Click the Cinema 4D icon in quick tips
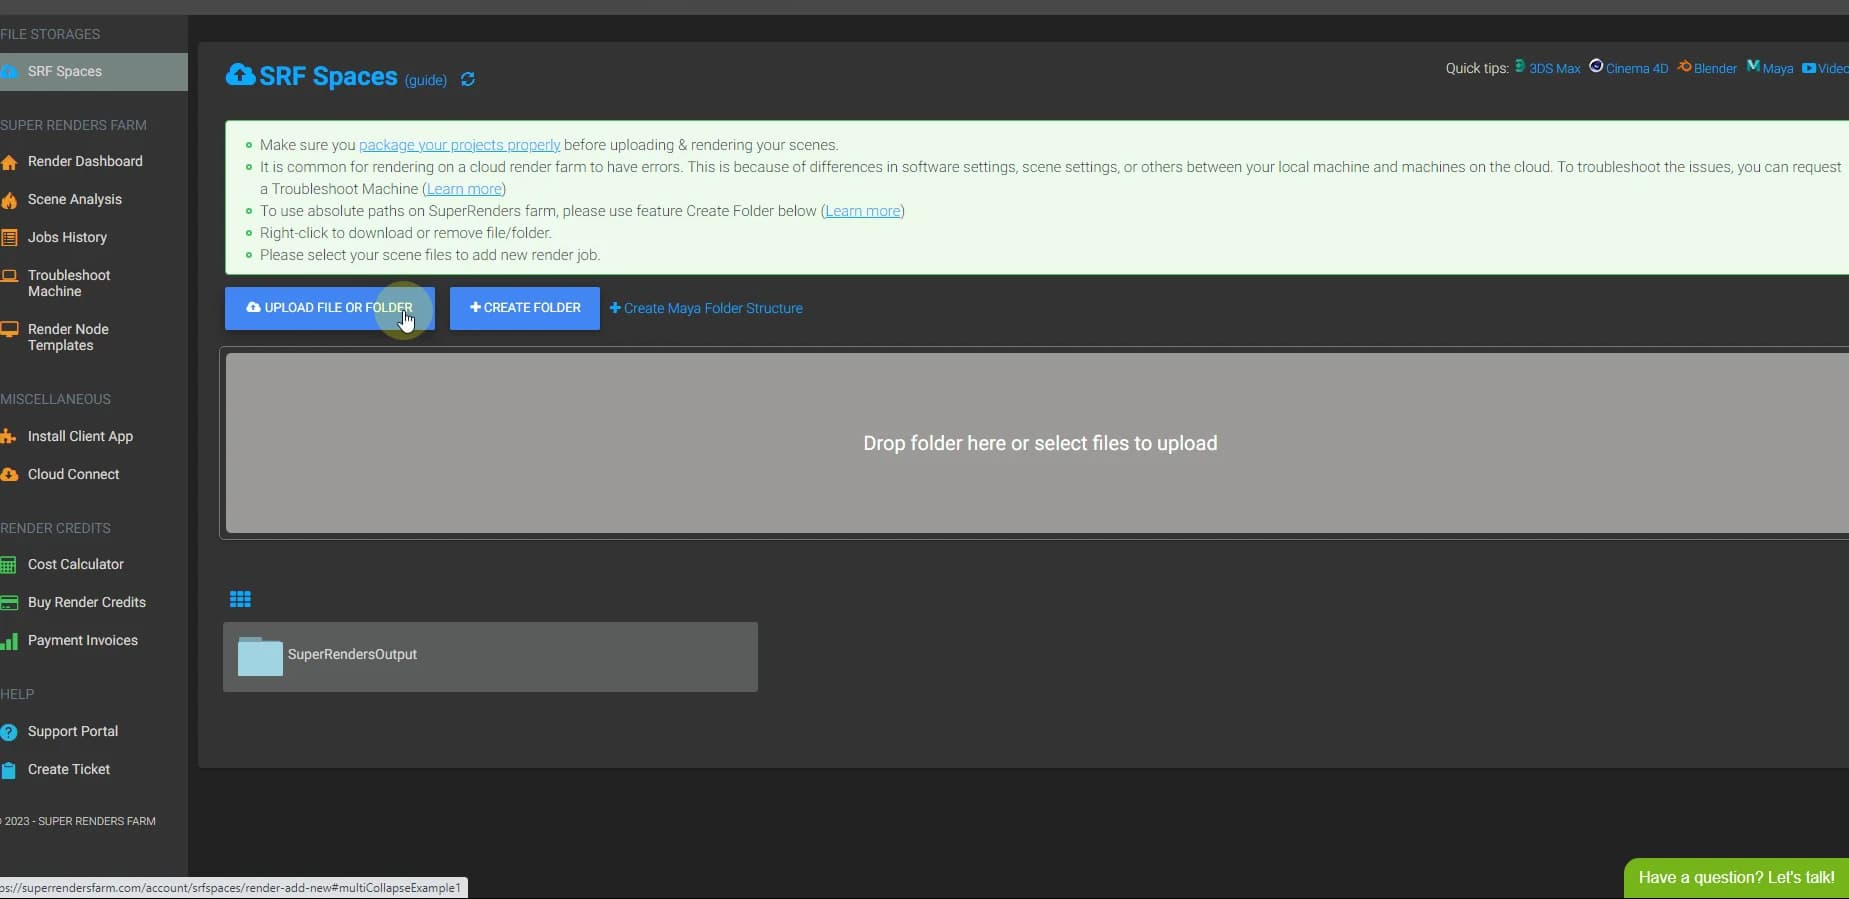The image size is (1849, 899). (1596, 66)
